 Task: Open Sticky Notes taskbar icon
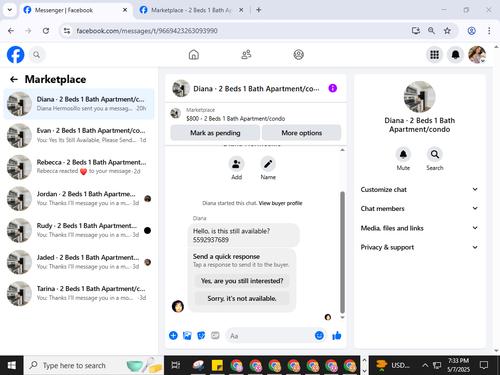pyautogui.click(x=217, y=365)
